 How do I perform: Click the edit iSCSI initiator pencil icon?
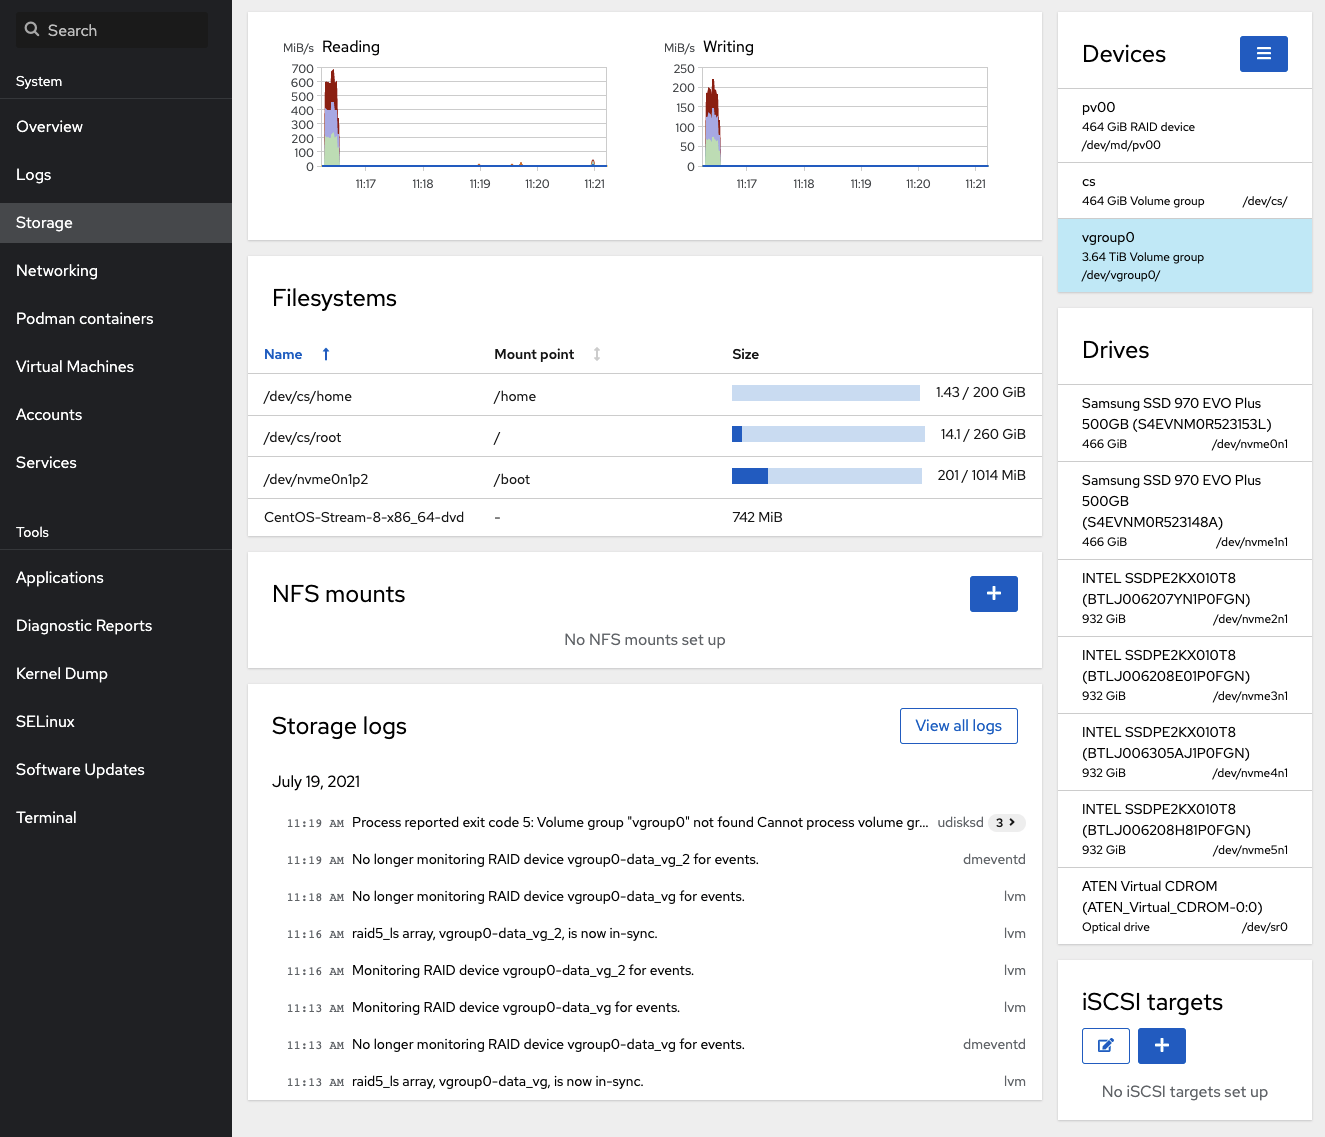coord(1105,1046)
